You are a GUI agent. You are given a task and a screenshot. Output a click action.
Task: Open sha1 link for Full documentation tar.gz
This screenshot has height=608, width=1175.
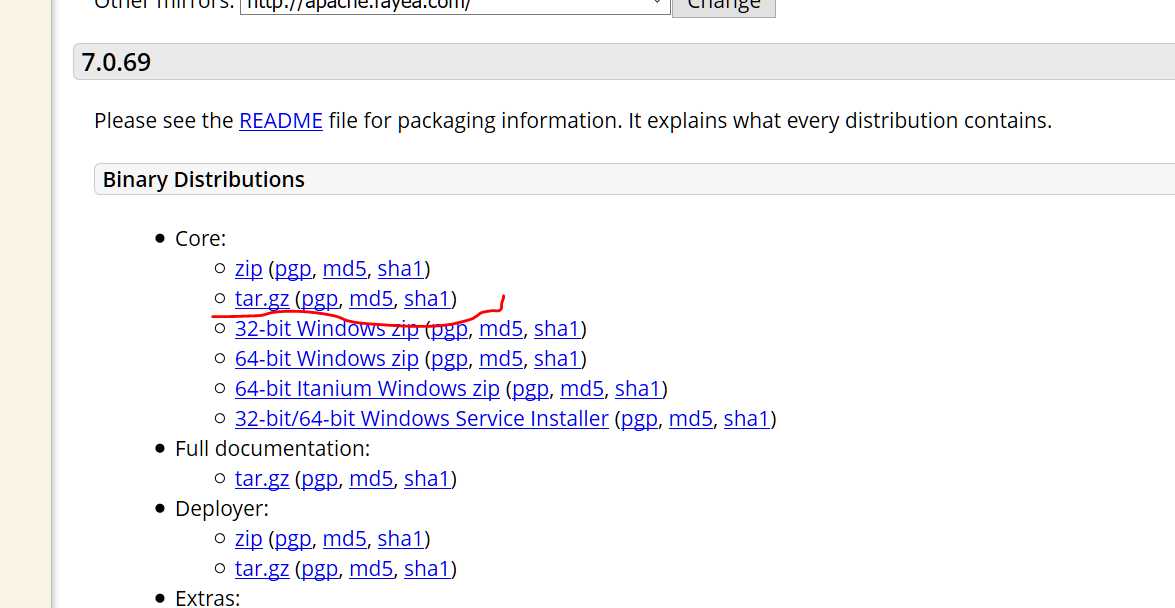point(427,478)
